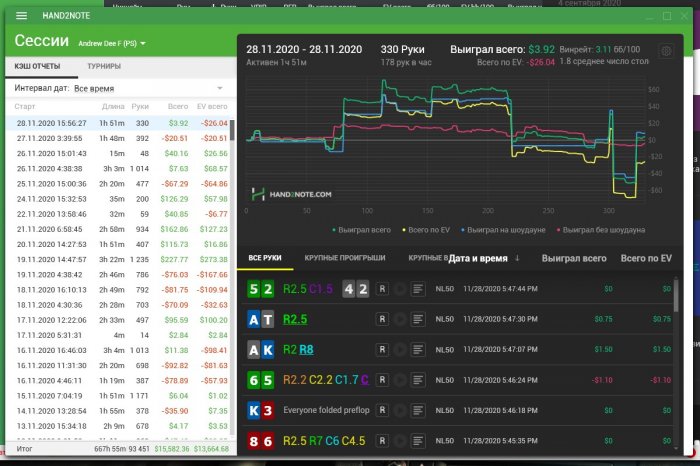
Task: Toggle the 'Выиграл всего' chart series legend
Action: point(362,230)
